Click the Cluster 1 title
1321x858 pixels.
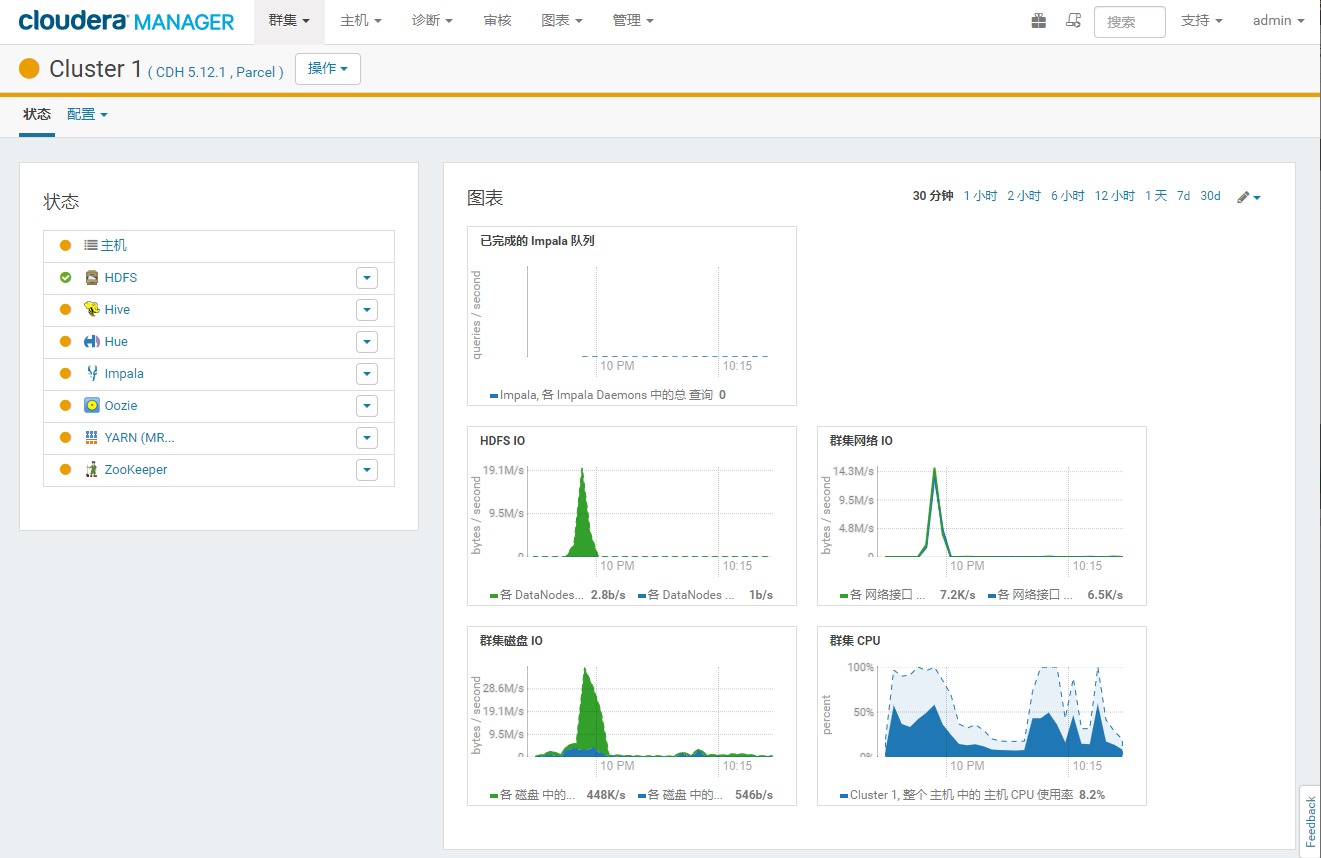coord(95,69)
